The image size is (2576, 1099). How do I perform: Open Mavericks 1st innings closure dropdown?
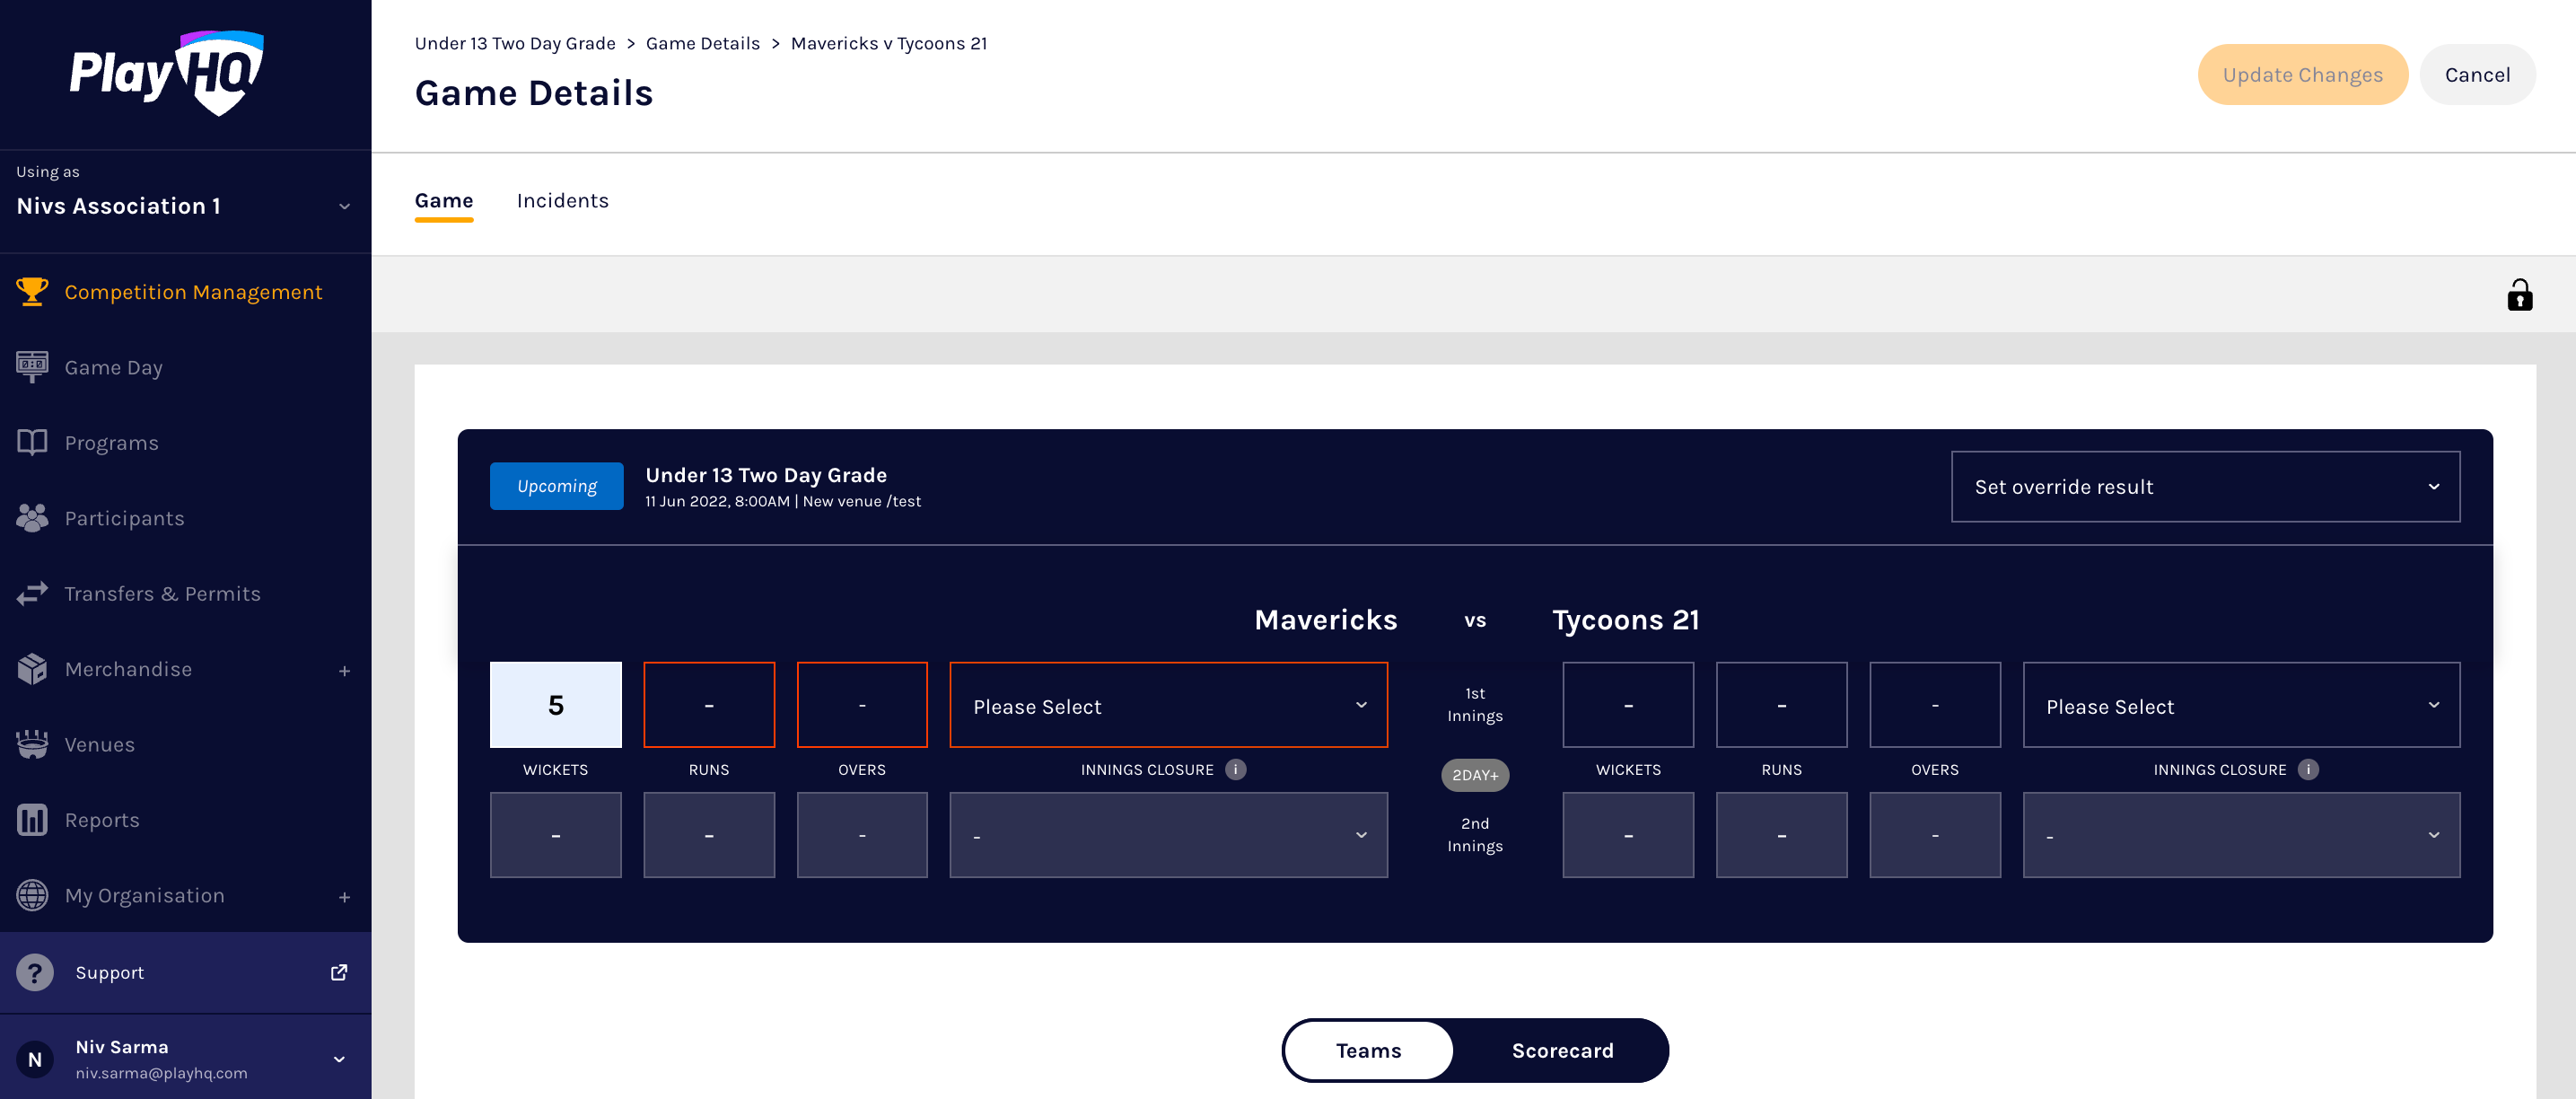click(x=1167, y=705)
